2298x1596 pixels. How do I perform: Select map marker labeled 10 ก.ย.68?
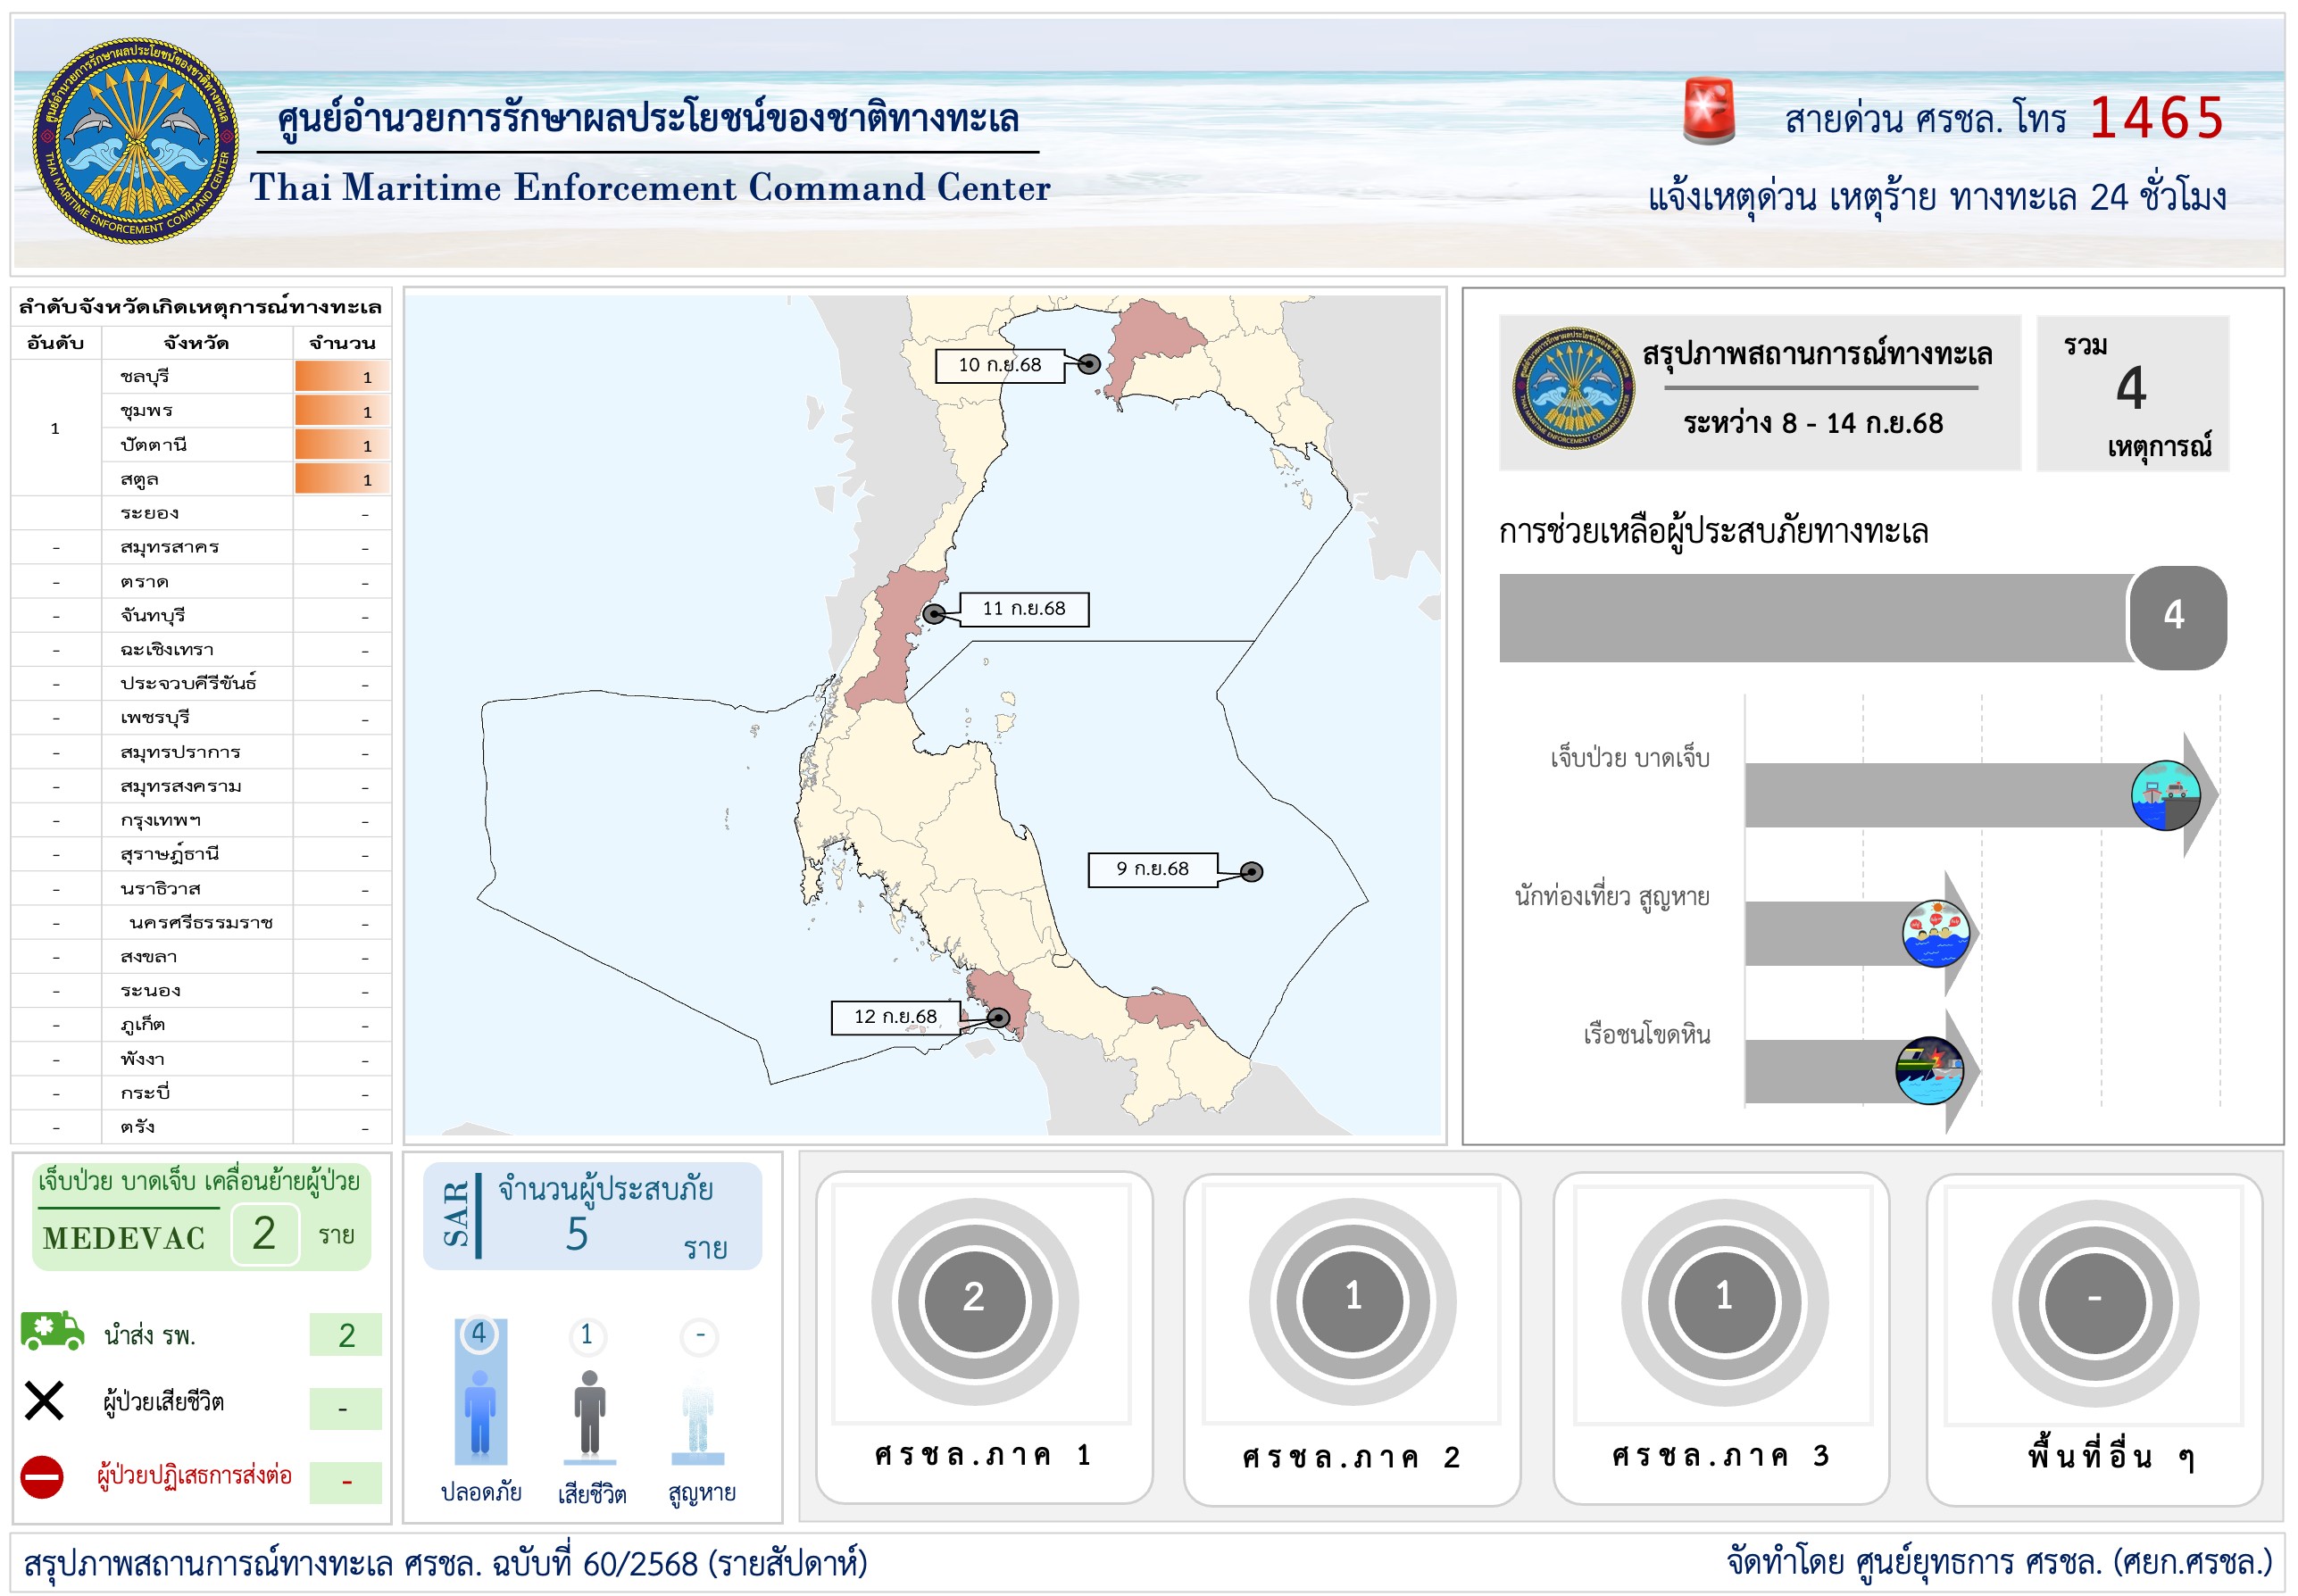click(1089, 364)
